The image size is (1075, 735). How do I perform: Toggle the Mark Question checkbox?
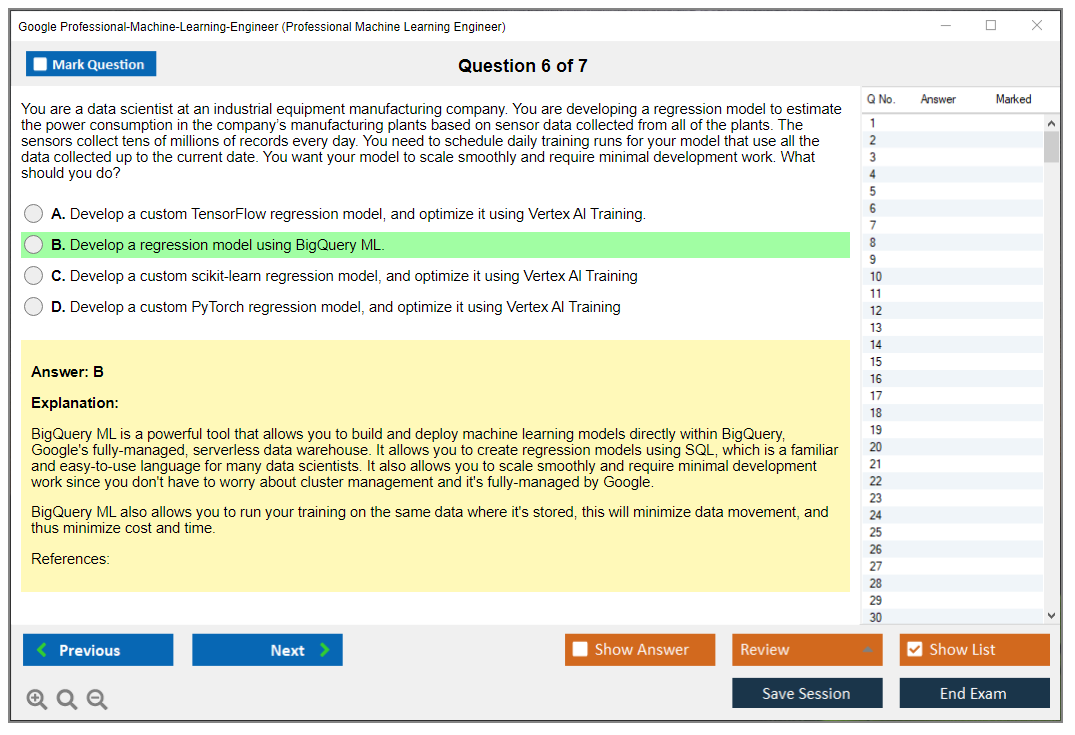click(x=40, y=65)
